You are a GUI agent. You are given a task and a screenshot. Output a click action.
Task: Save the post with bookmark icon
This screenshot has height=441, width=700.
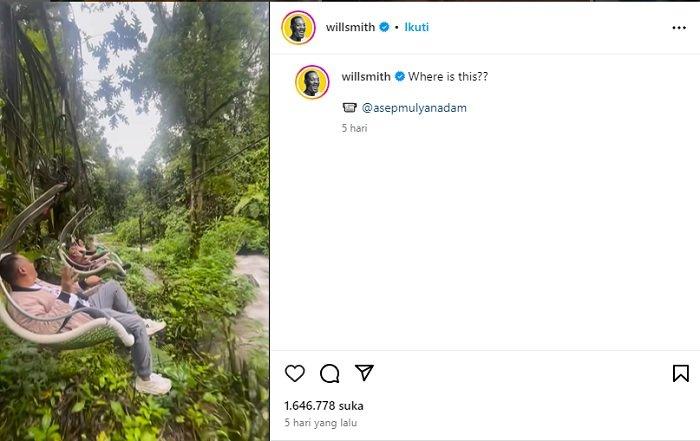coord(680,373)
